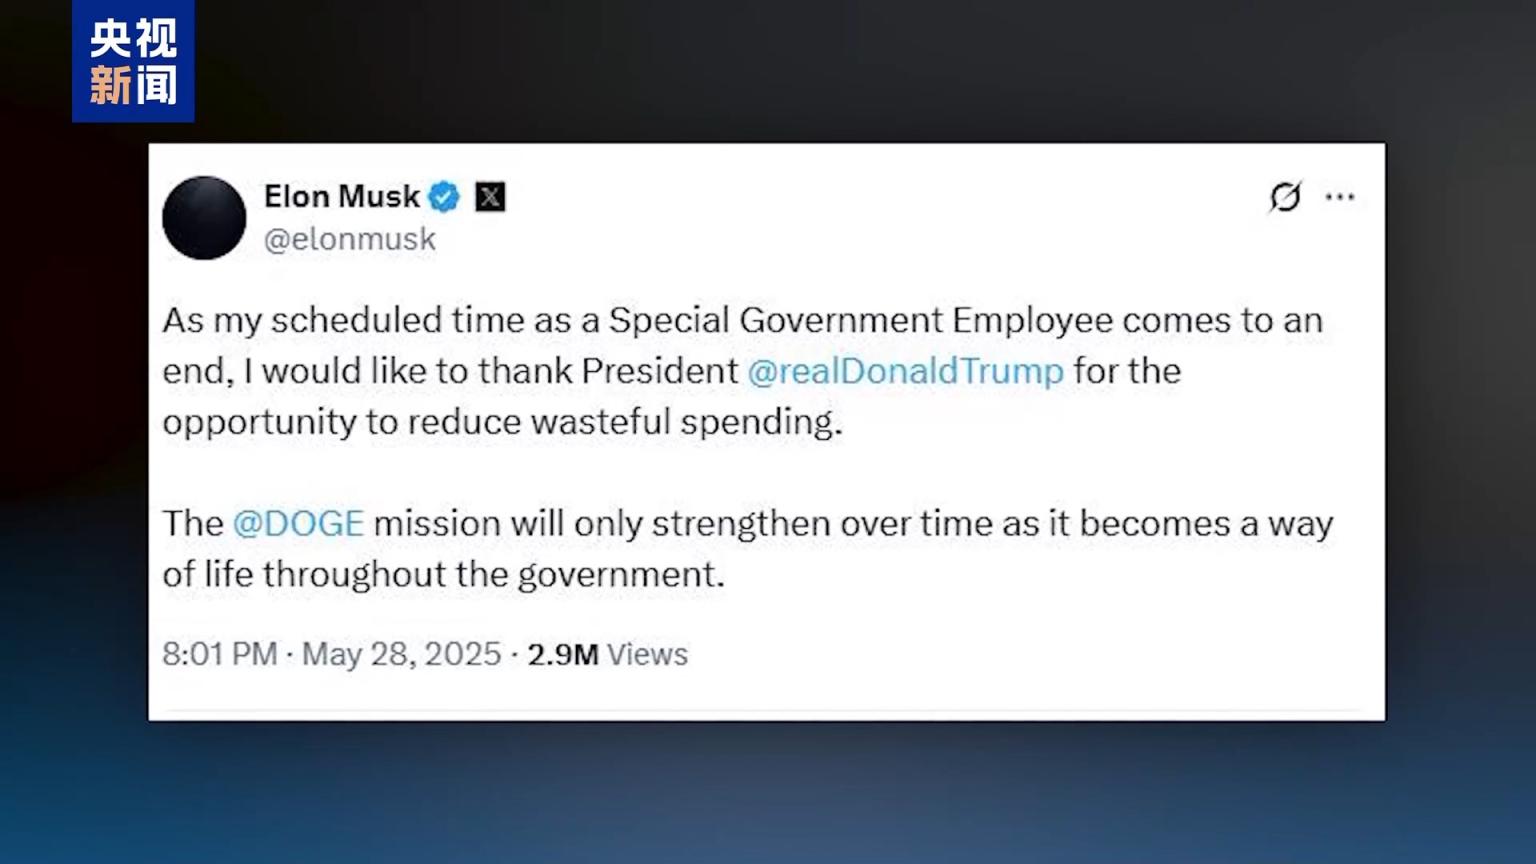1536x864 pixels.
Task: Open the three-dot more options menu
Action: [x=1340, y=197]
